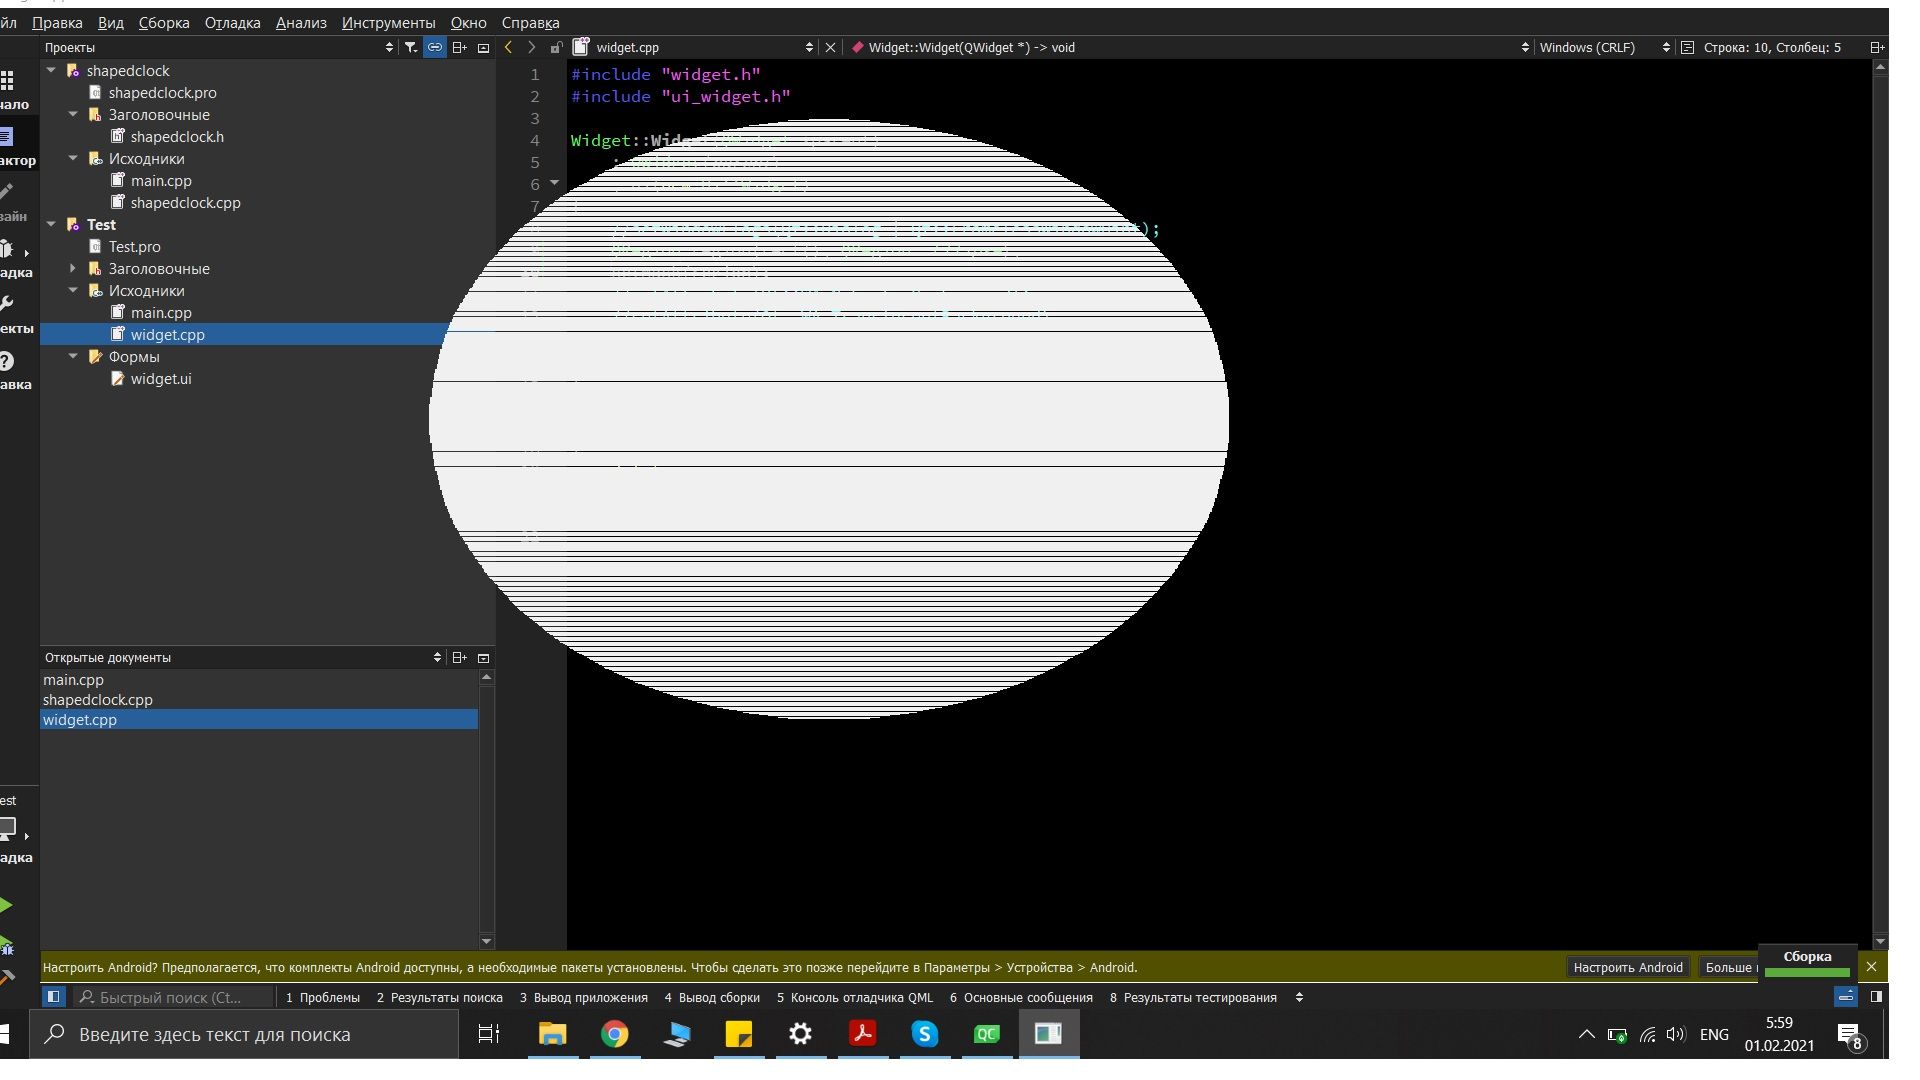
Task: Go back to previous editor location
Action: 508,47
